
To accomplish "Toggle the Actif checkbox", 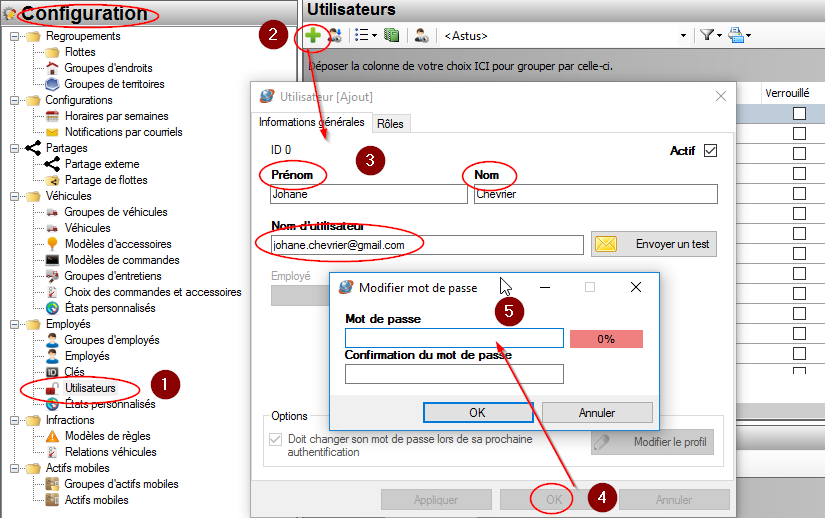I will pyautogui.click(x=711, y=151).
